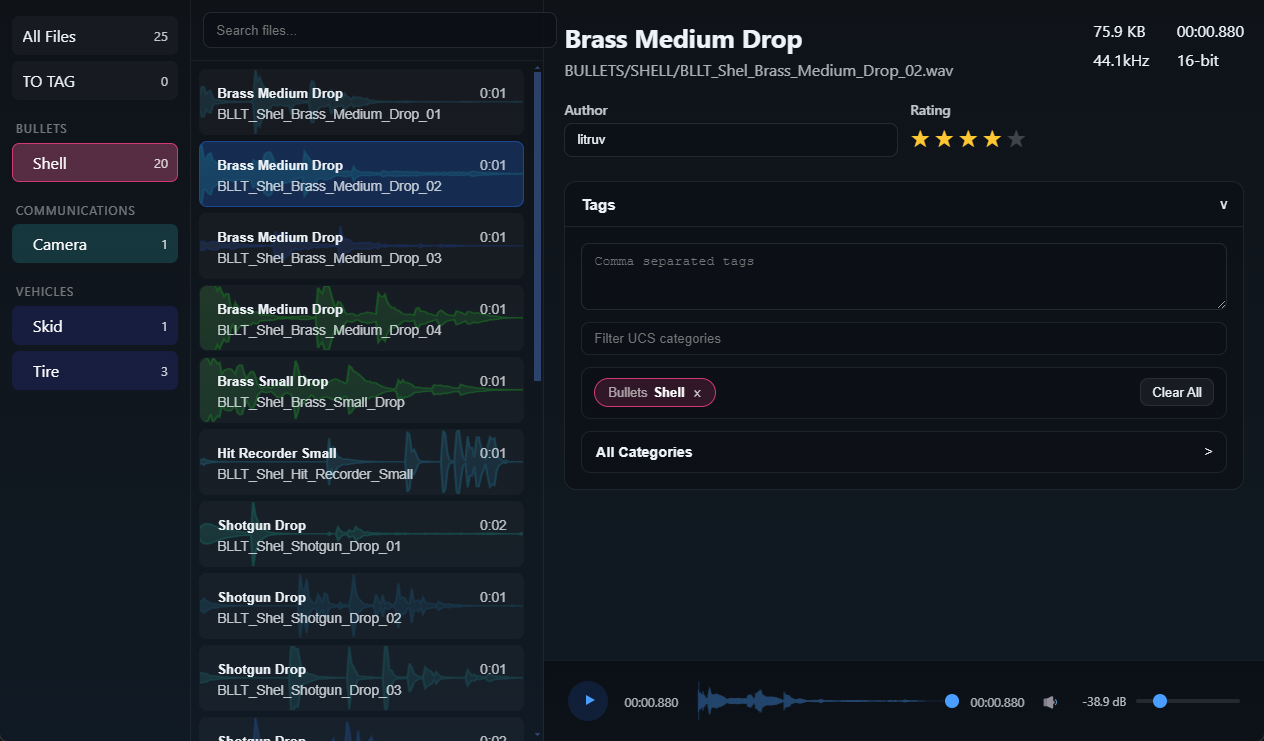Select the Brass Small Drop file
The image size is (1264, 741).
pos(361,390)
